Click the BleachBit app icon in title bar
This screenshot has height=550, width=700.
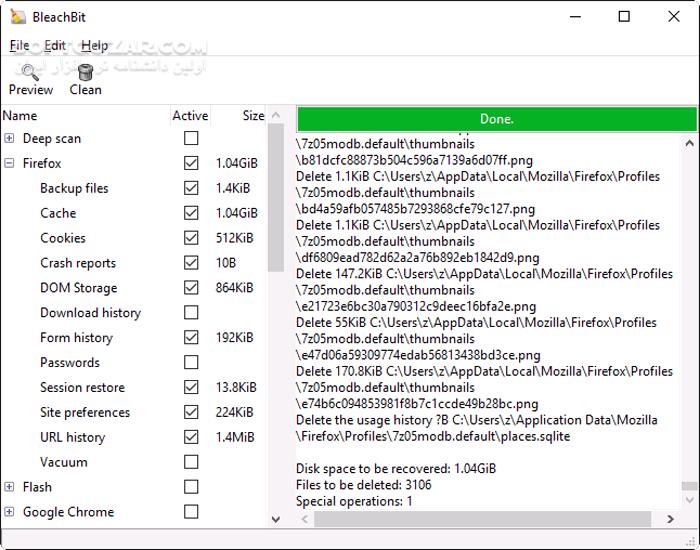(x=16, y=16)
